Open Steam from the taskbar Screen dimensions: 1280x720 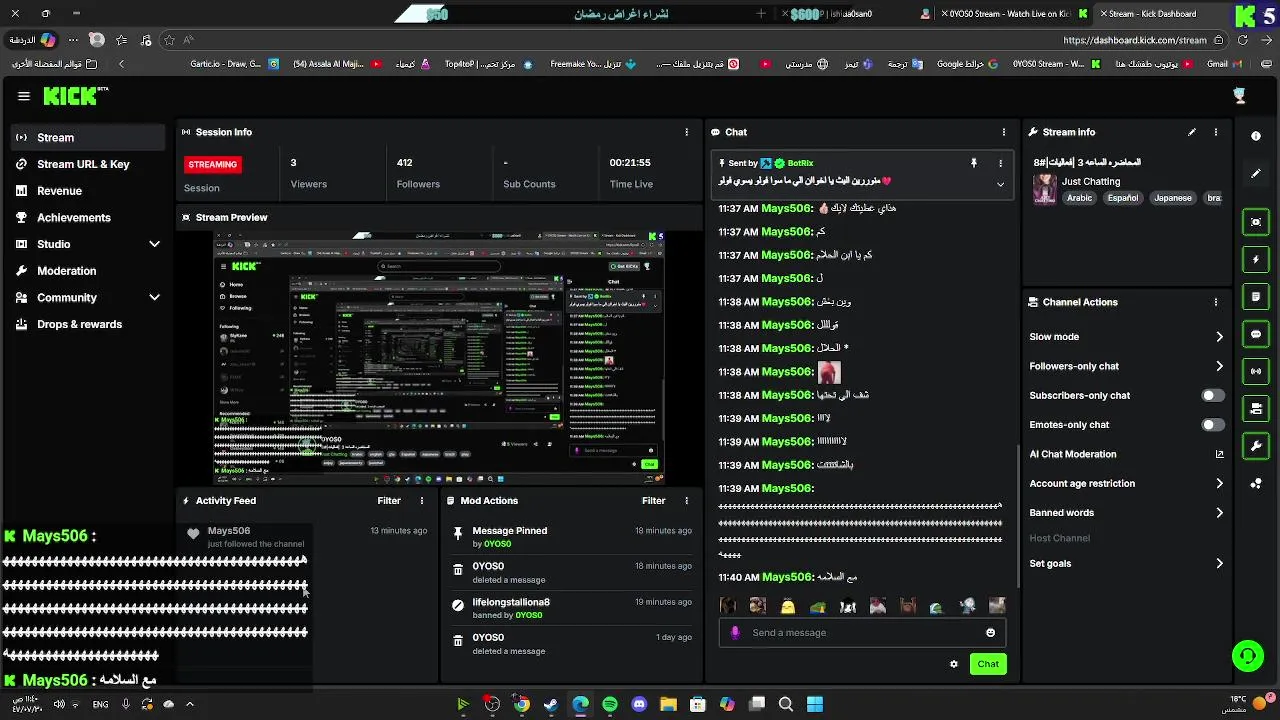click(551, 704)
